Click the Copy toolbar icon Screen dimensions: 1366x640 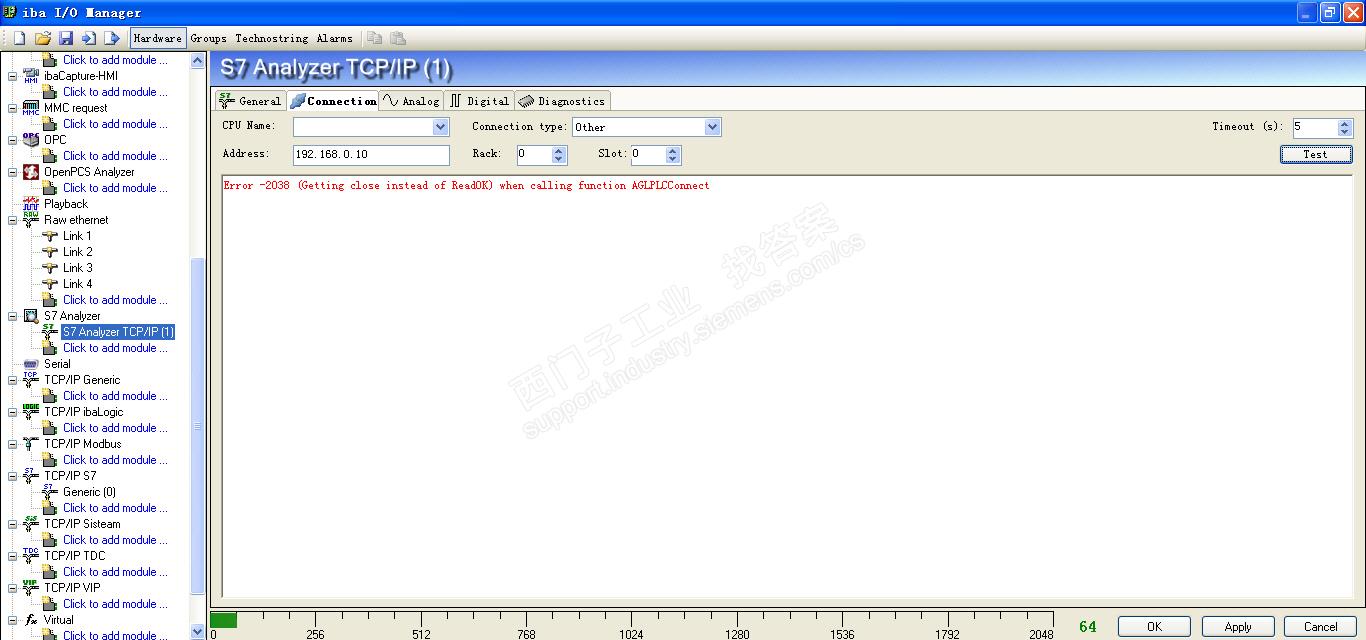pos(375,38)
